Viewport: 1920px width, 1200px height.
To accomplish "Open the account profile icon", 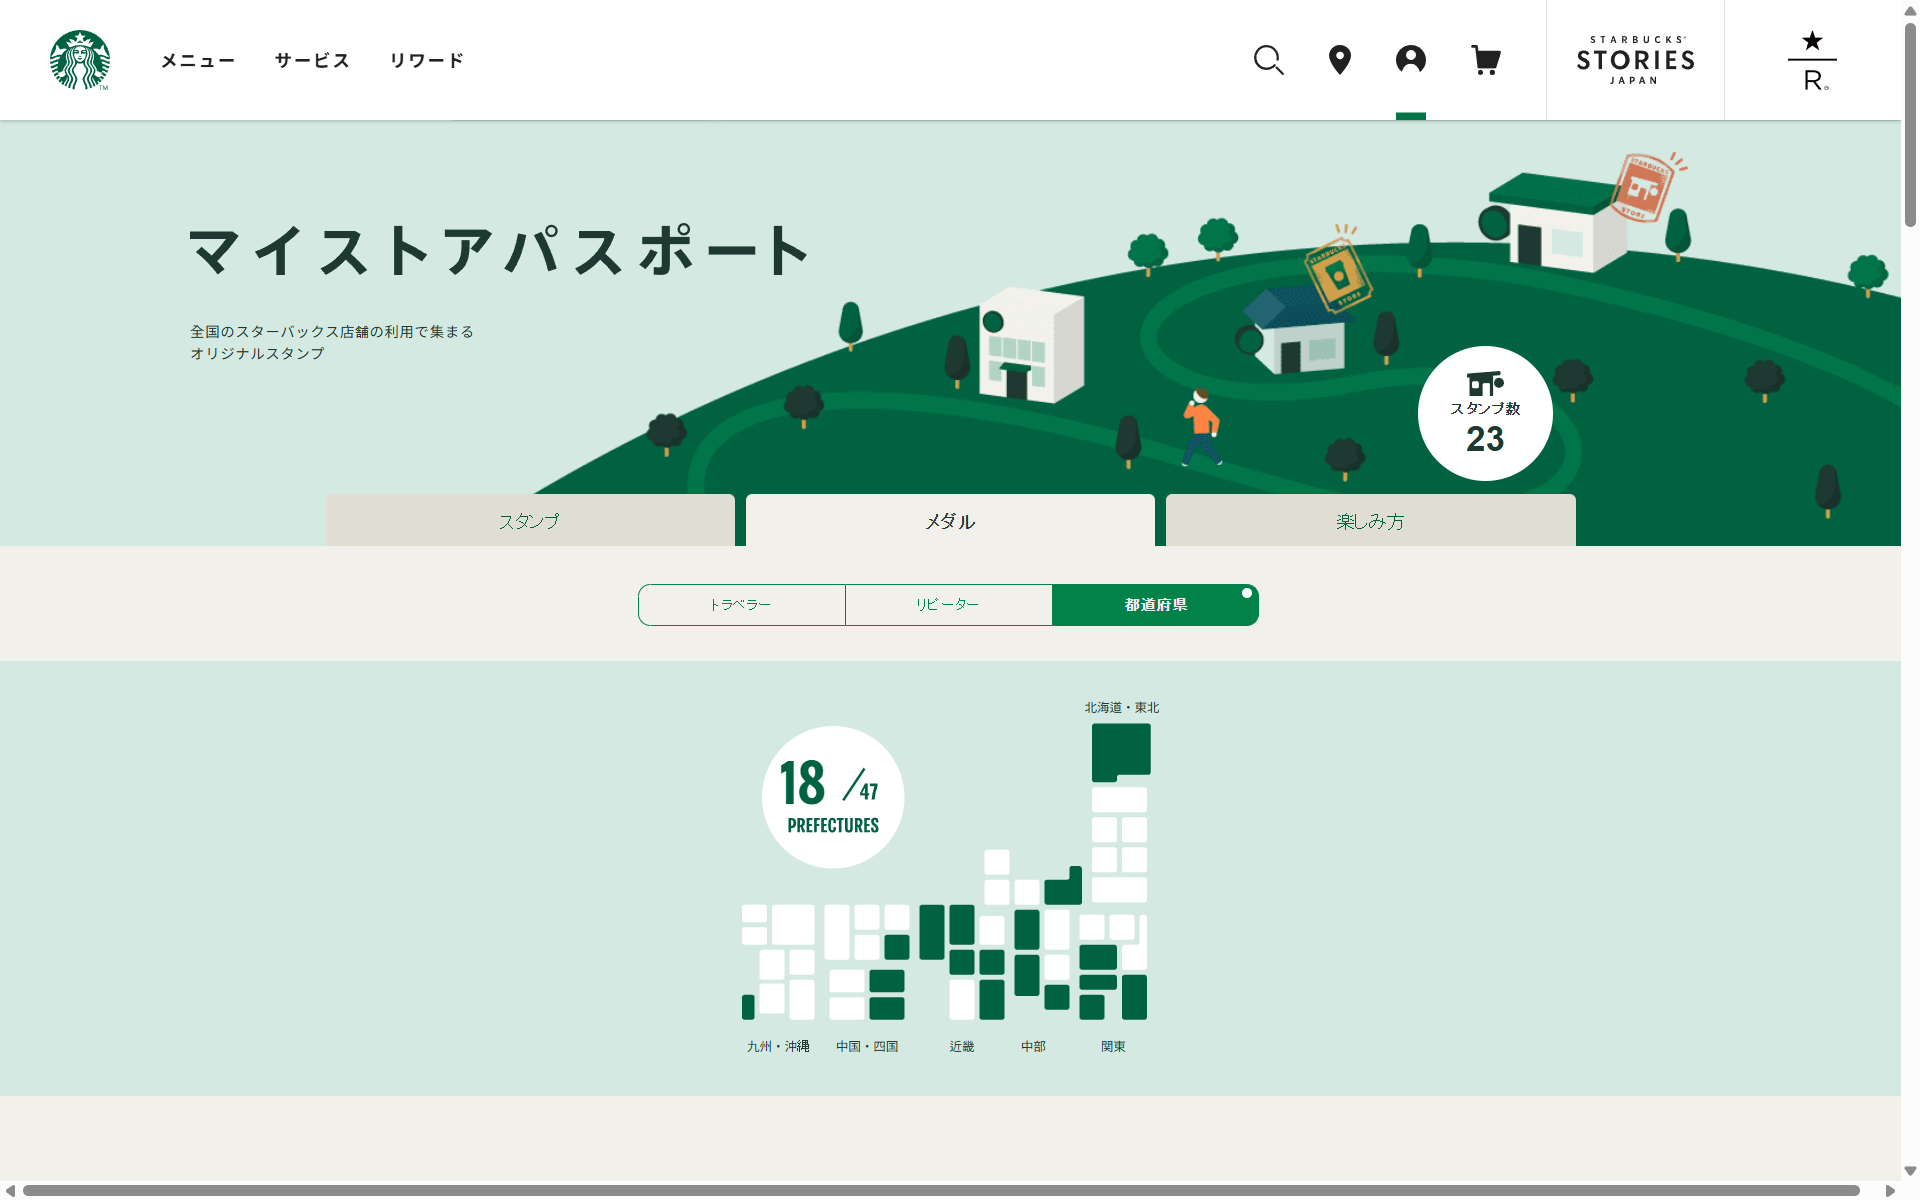I will tap(1410, 60).
